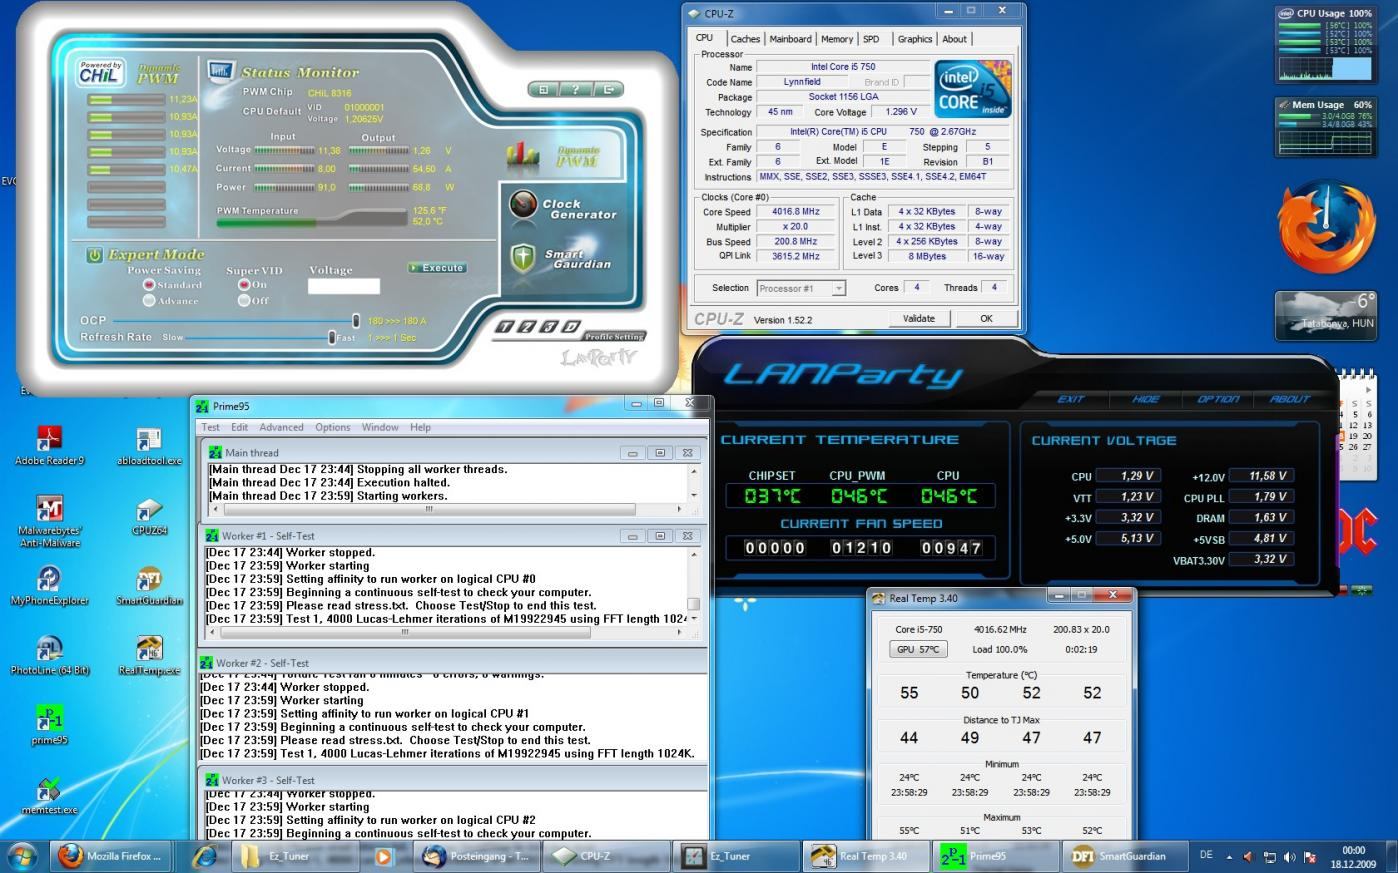Click the Refresh Rate slider handle
The image size is (1398, 873).
pyautogui.click(x=332, y=337)
